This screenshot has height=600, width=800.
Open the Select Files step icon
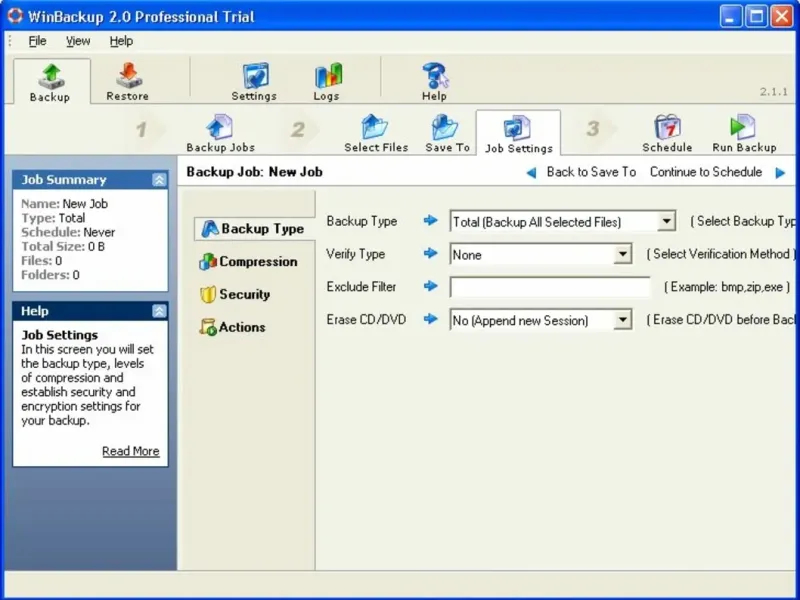pos(376,134)
